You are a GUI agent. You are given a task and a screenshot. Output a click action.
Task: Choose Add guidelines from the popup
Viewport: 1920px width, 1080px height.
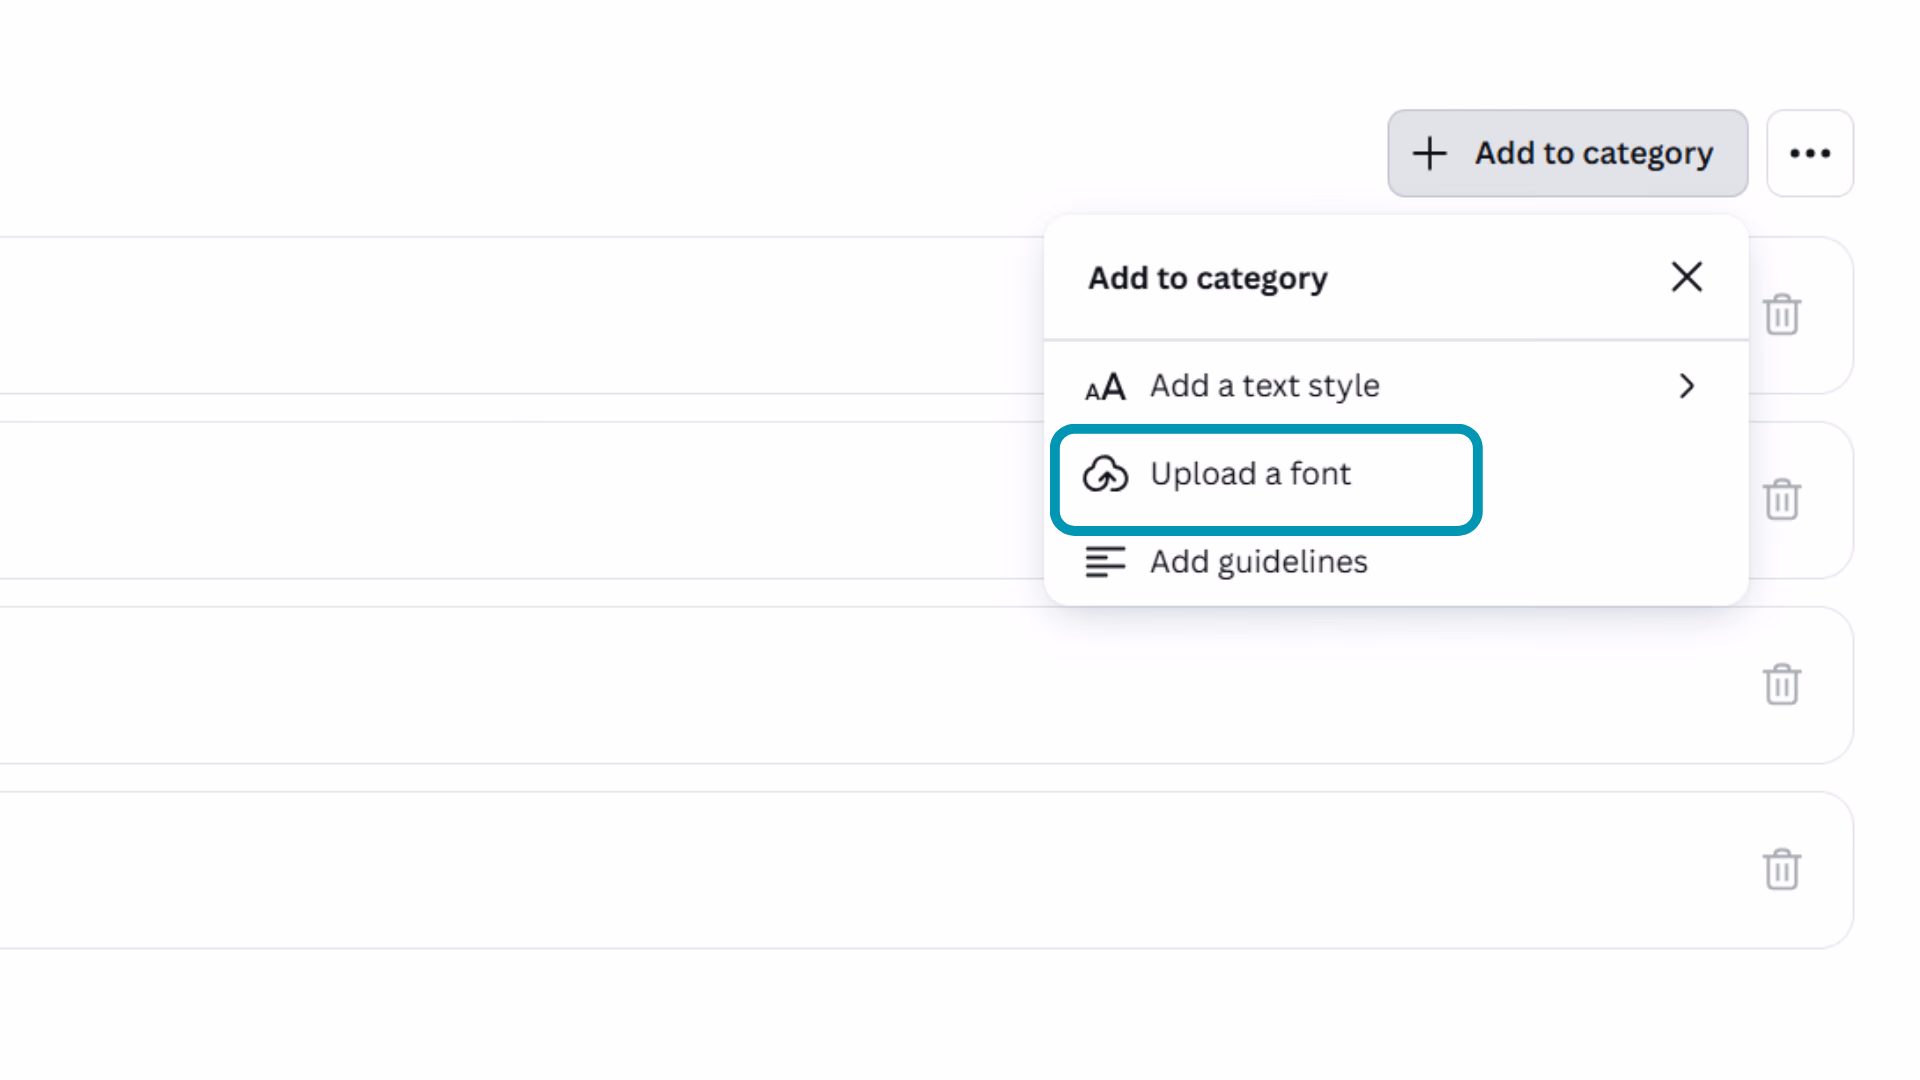[1258, 562]
